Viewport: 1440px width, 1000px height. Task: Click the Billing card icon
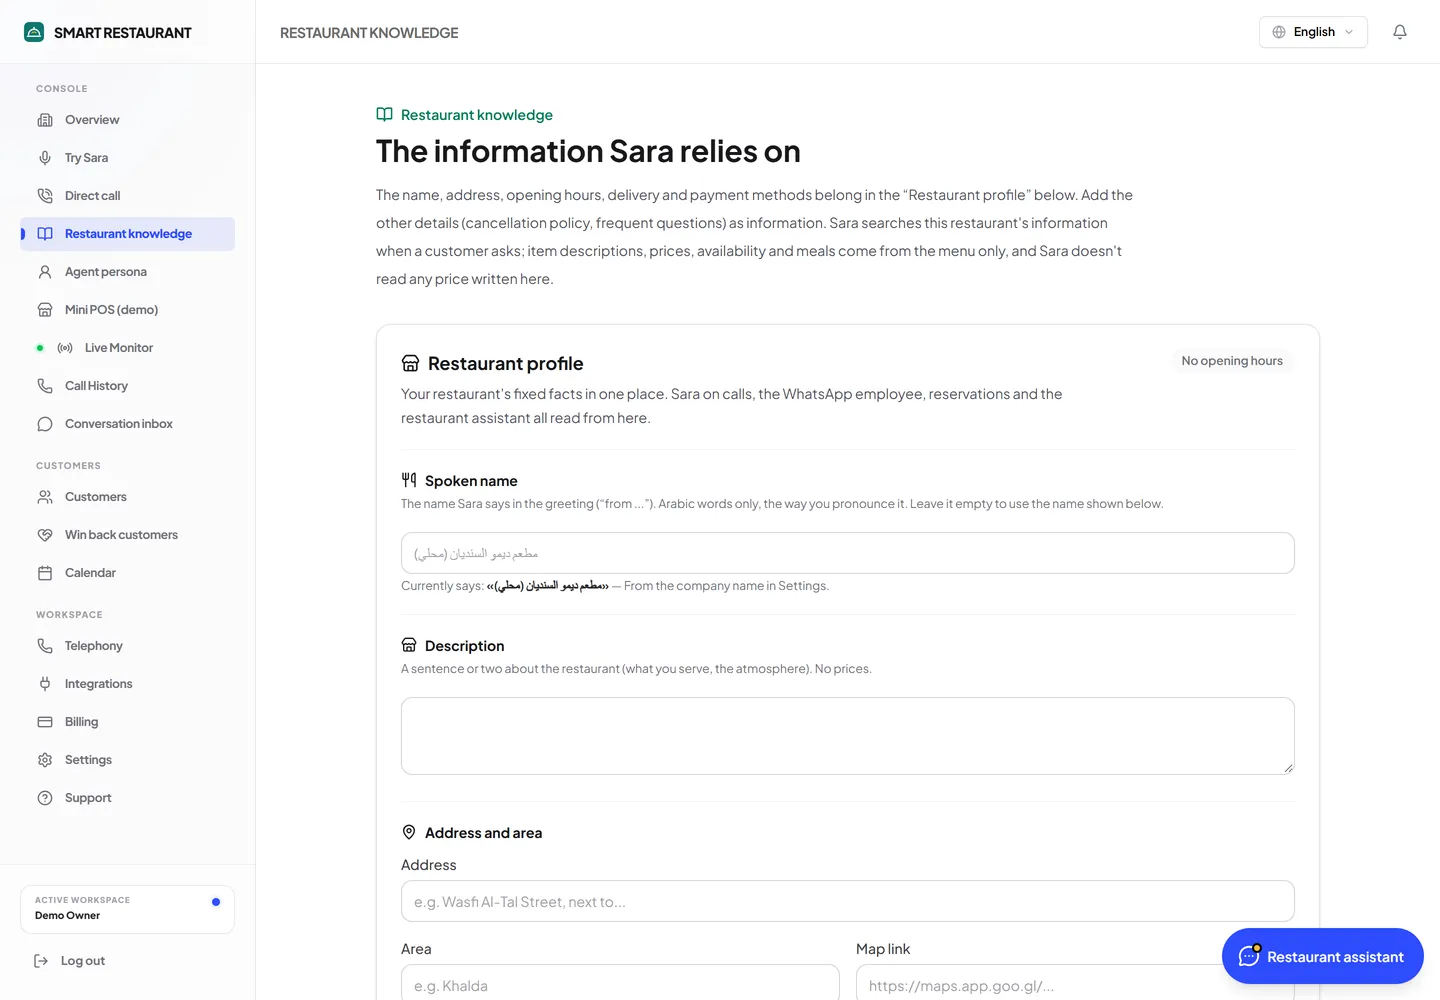45,722
